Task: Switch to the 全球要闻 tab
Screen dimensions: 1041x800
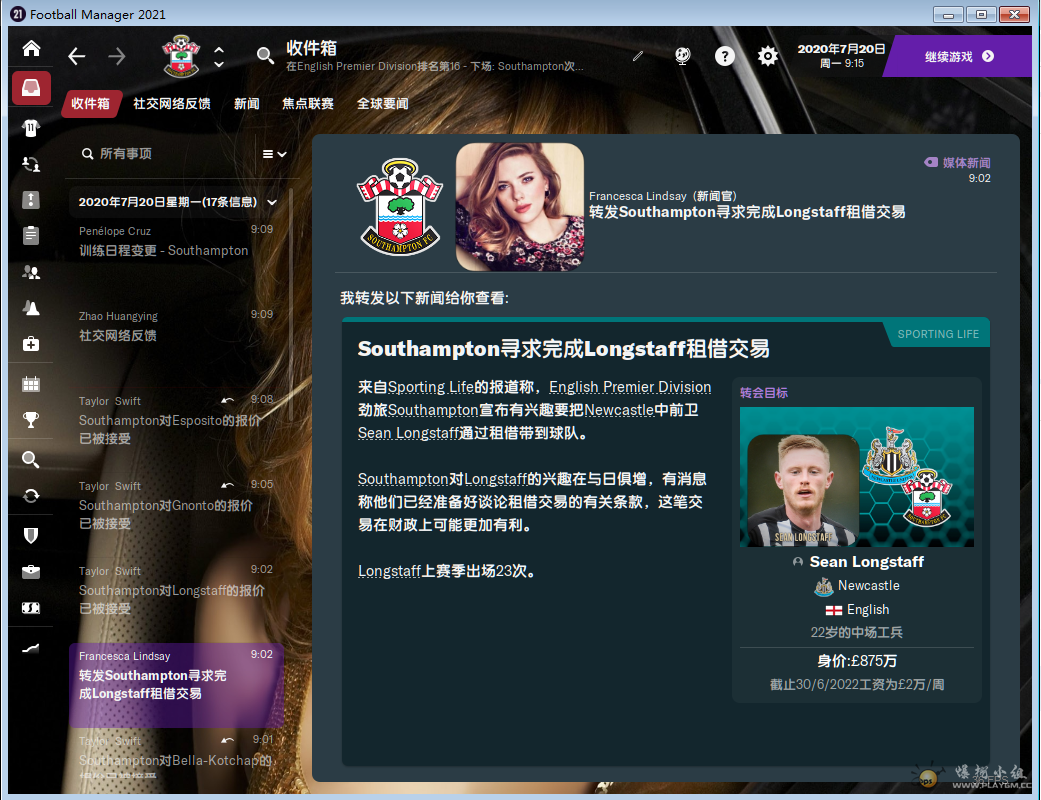Action: pyautogui.click(x=382, y=104)
